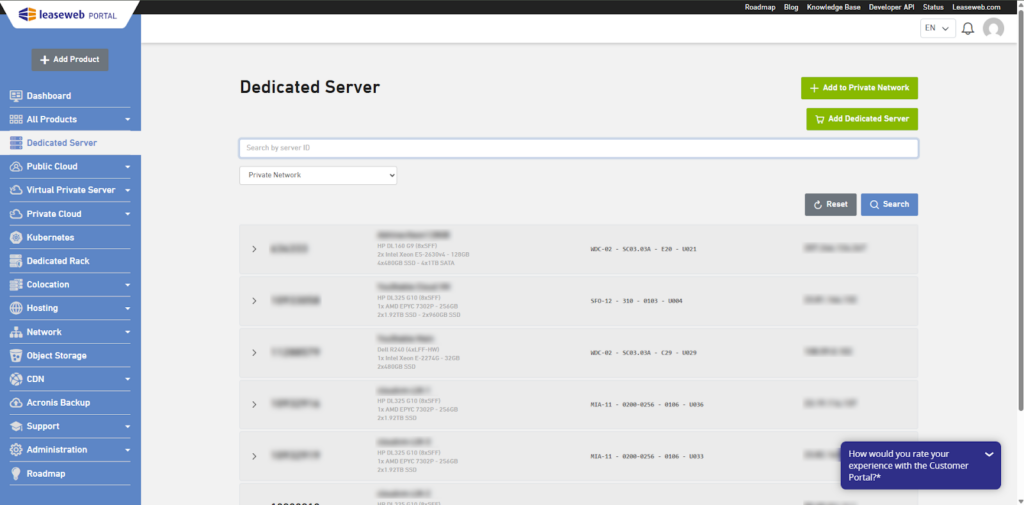Expand the MIA-11 U036 server row
Screen dimensions: 1024x505
click(255, 404)
